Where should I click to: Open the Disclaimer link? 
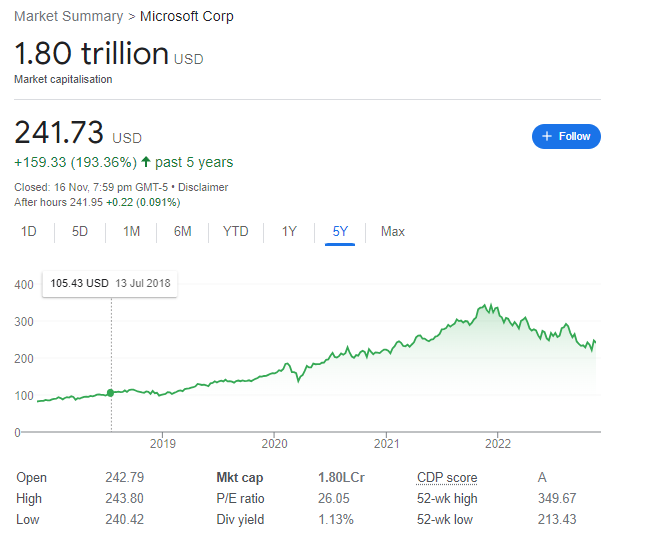click(x=203, y=187)
